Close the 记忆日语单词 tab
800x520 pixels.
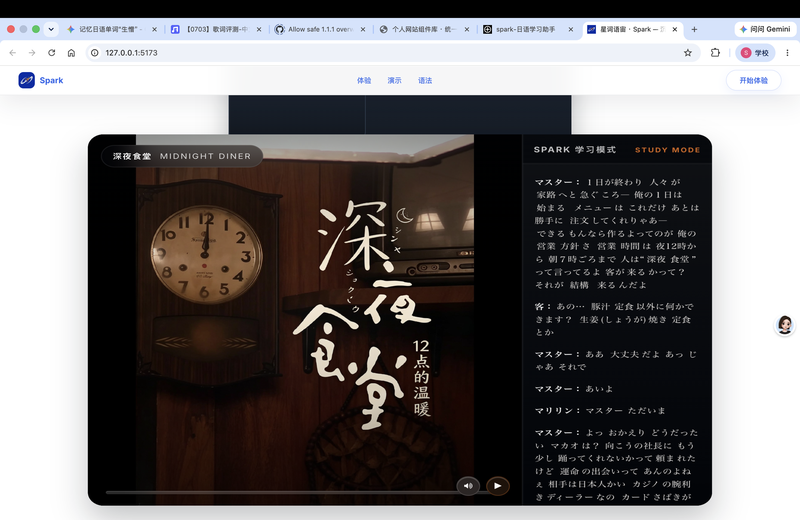(x=154, y=30)
